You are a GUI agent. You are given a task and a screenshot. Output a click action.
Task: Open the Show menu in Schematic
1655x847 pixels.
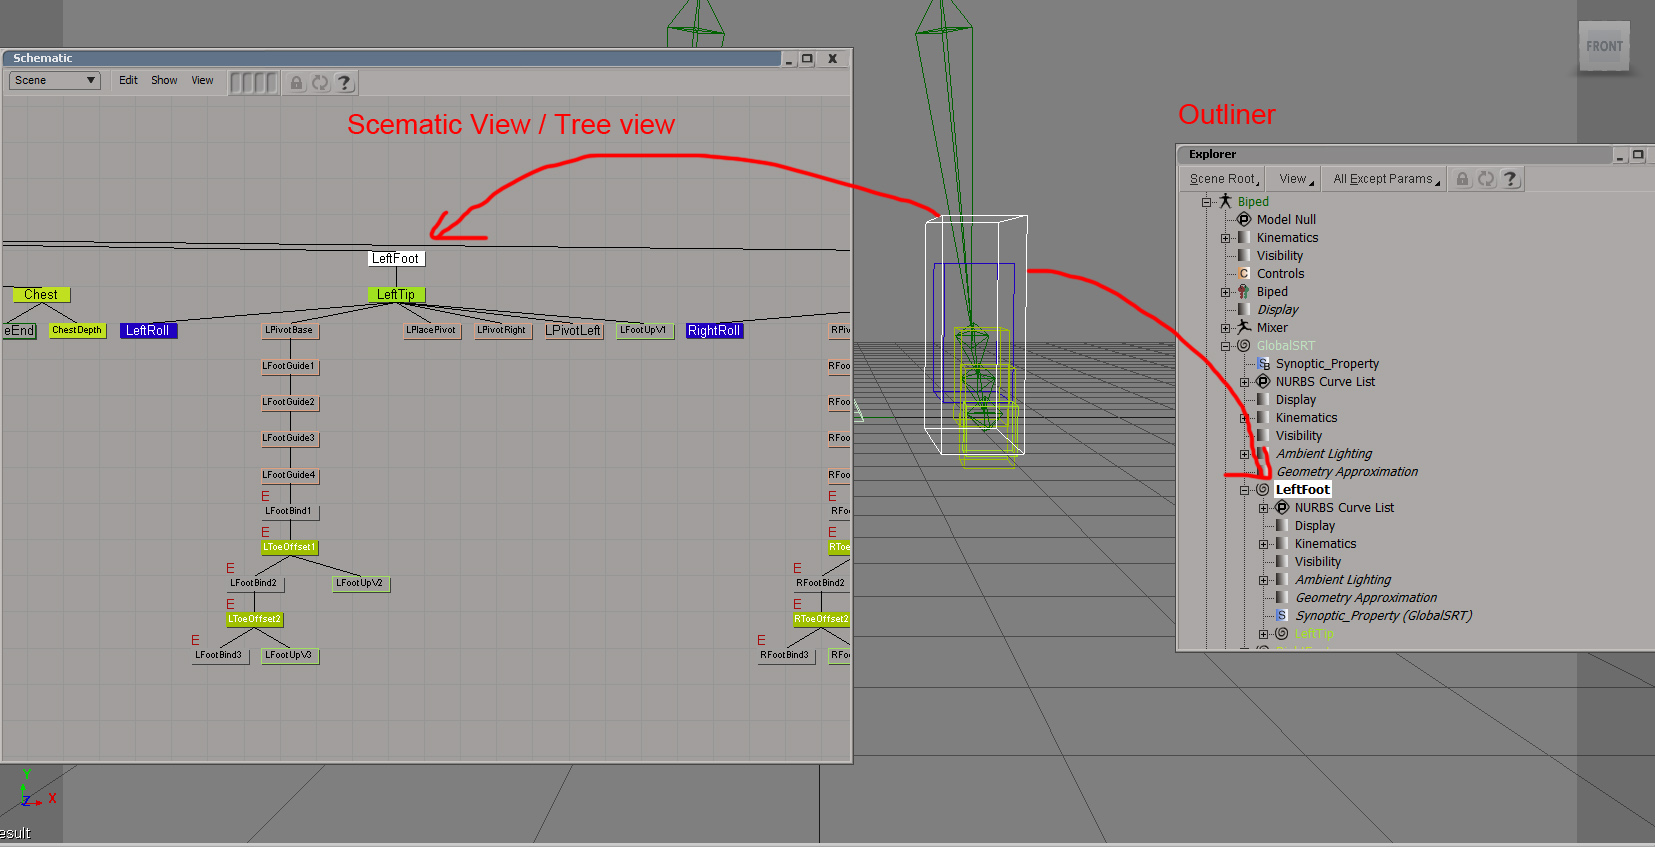coord(164,80)
